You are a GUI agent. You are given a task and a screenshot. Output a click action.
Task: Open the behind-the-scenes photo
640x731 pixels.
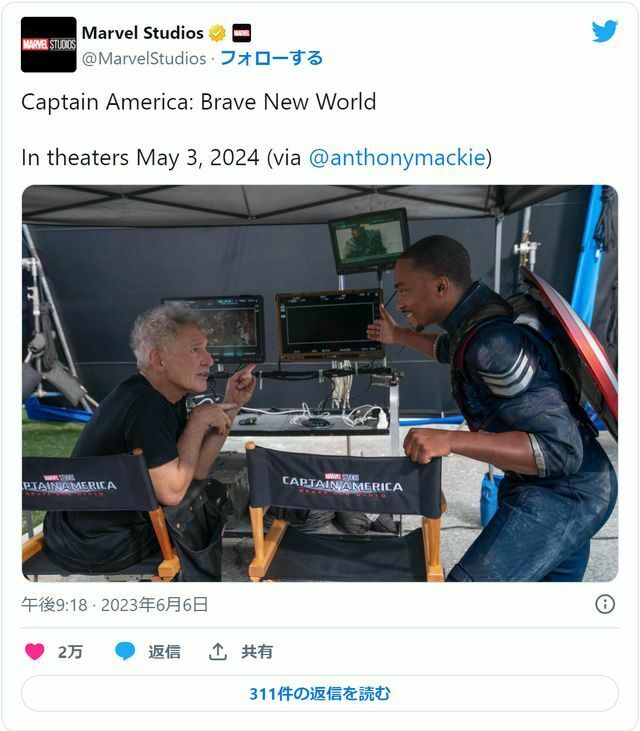320,383
